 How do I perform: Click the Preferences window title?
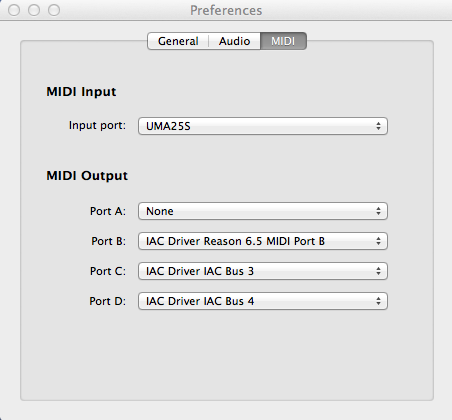tap(226, 10)
